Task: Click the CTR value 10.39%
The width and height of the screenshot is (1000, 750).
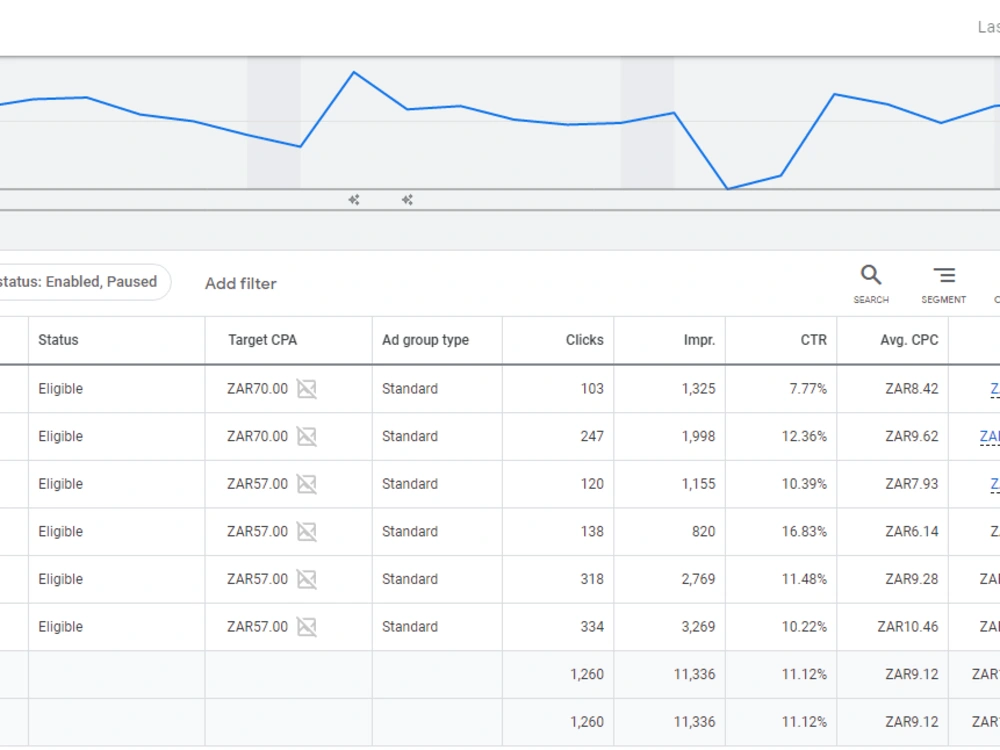Action: click(804, 484)
